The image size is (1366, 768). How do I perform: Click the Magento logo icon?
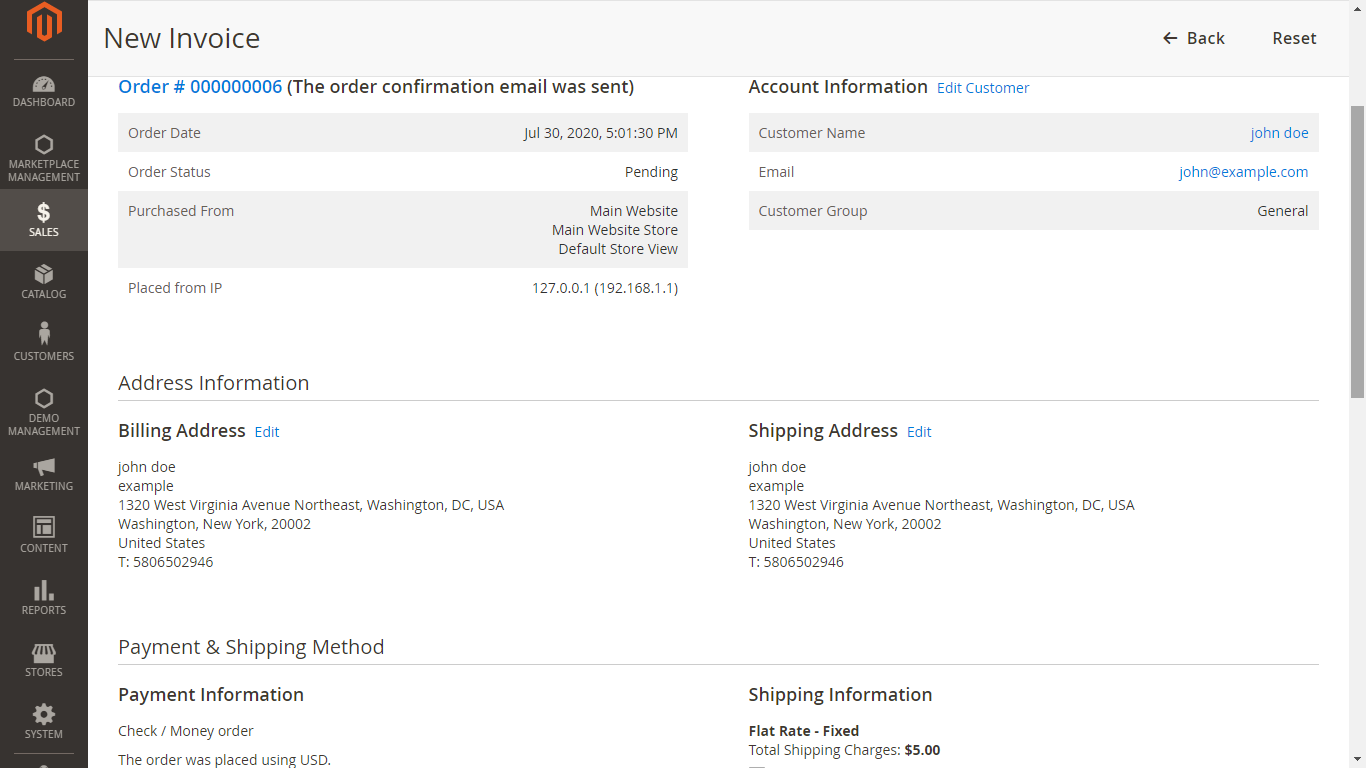(44, 22)
